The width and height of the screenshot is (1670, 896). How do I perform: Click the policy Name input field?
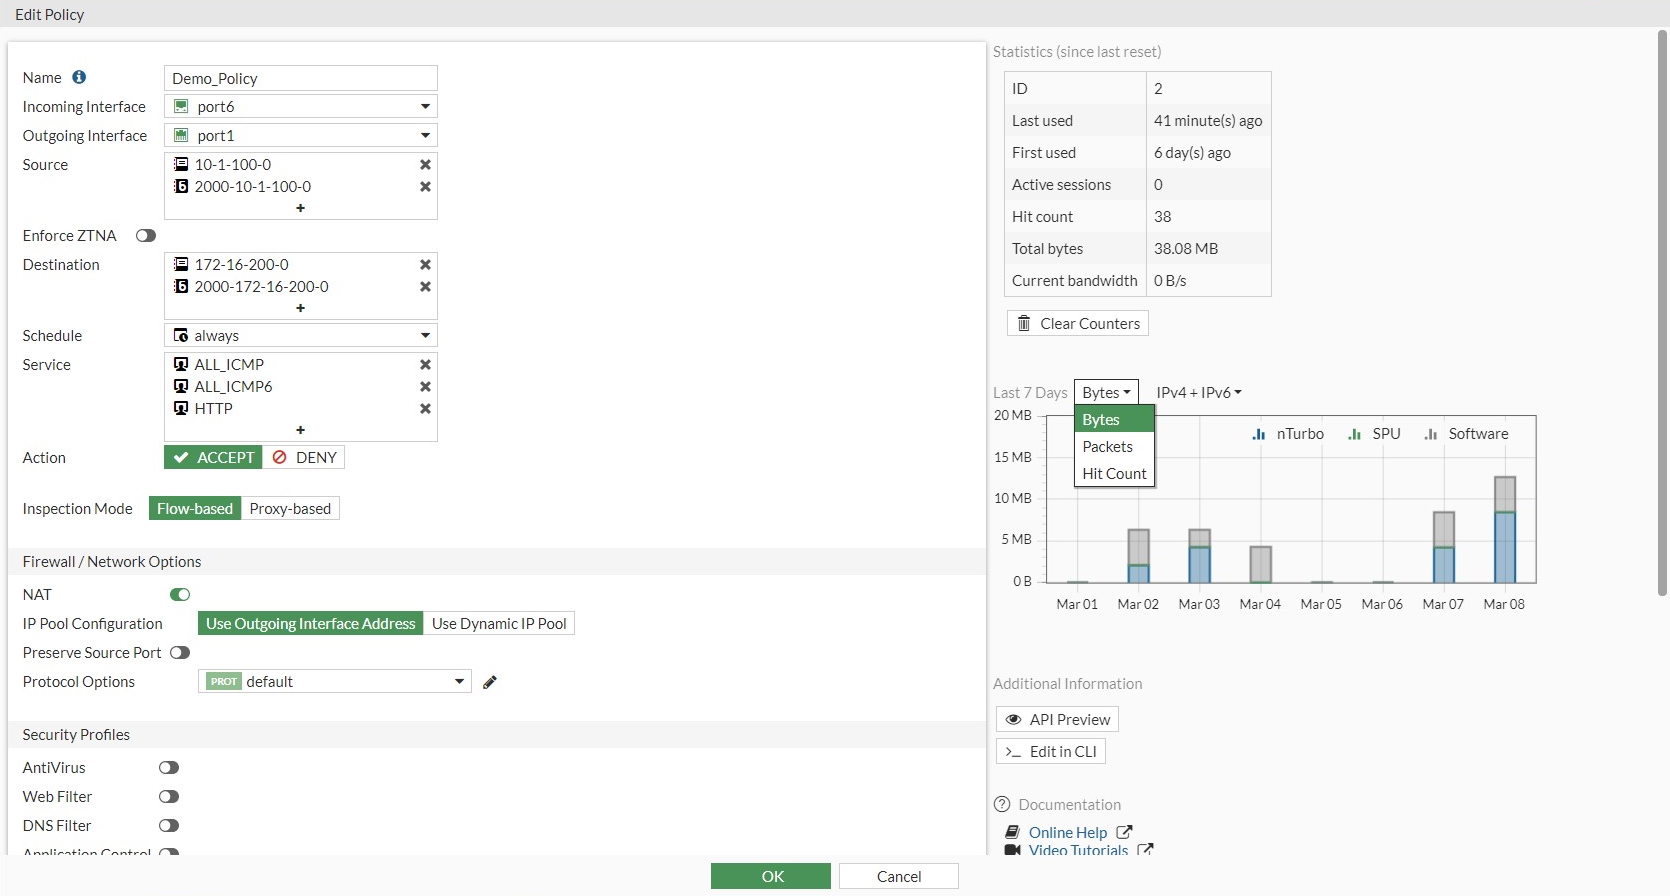tap(300, 78)
